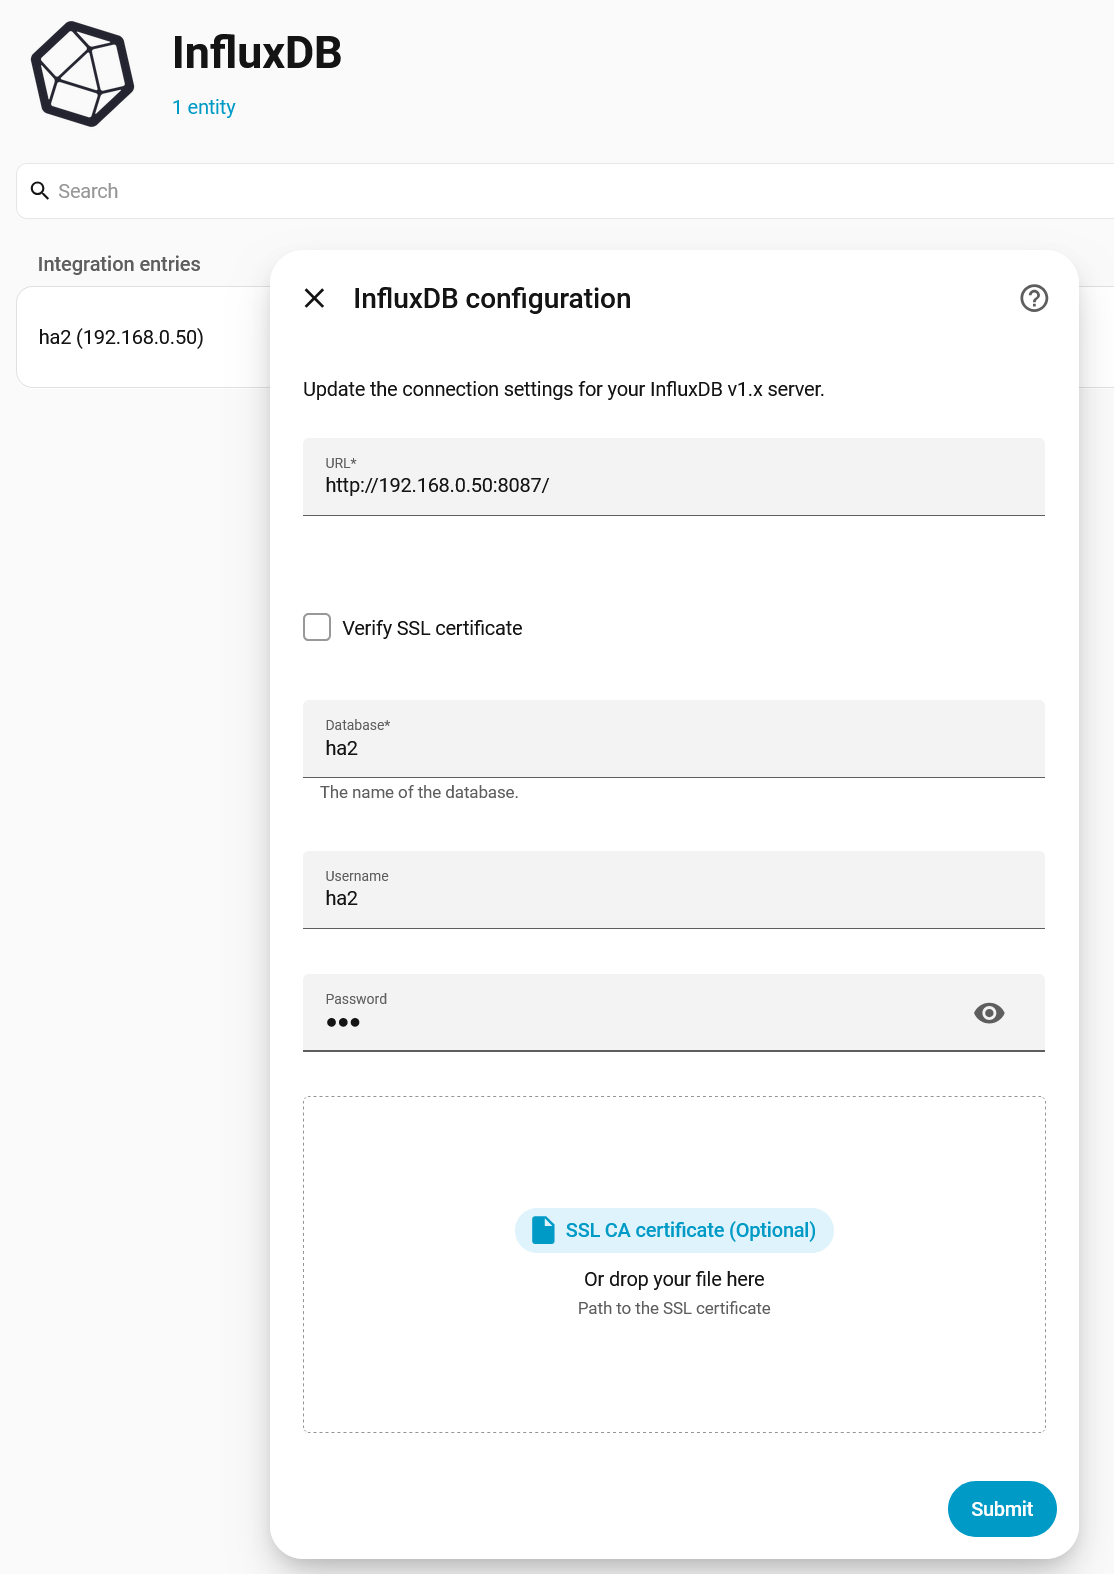Click the InfluxDB page title
Viewport: 1114px width, 1575px height.
click(257, 53)
